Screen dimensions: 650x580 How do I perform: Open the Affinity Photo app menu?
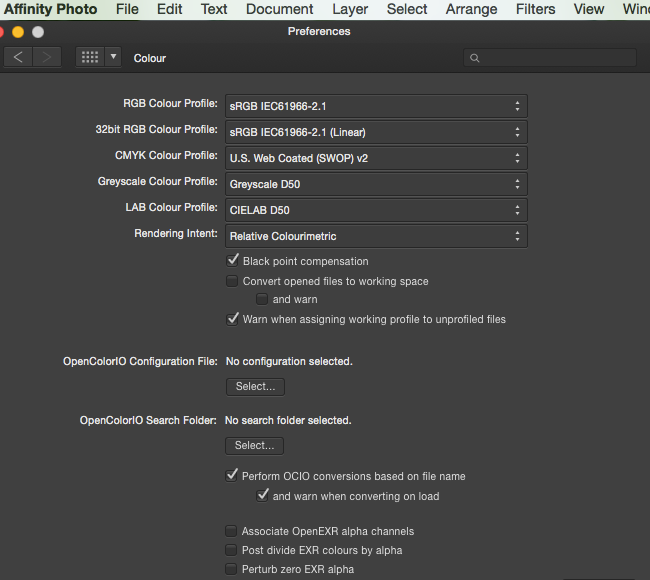[x=51, y=9]
